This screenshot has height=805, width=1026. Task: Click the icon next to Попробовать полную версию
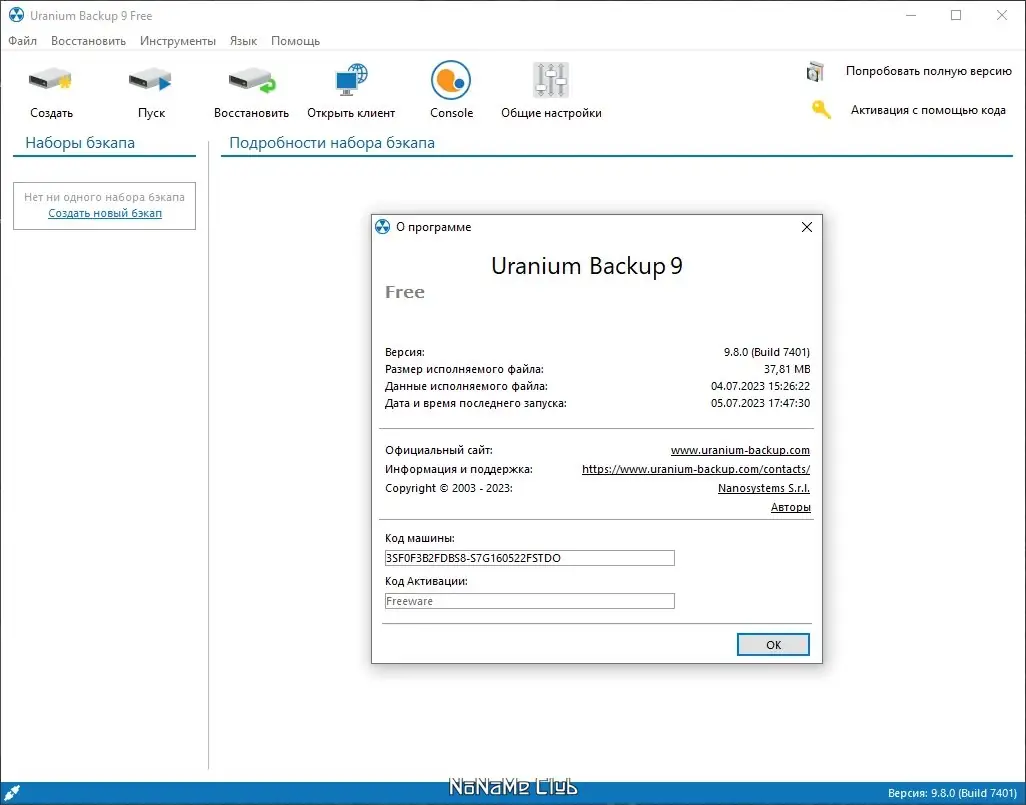click(x=815, y=71)
